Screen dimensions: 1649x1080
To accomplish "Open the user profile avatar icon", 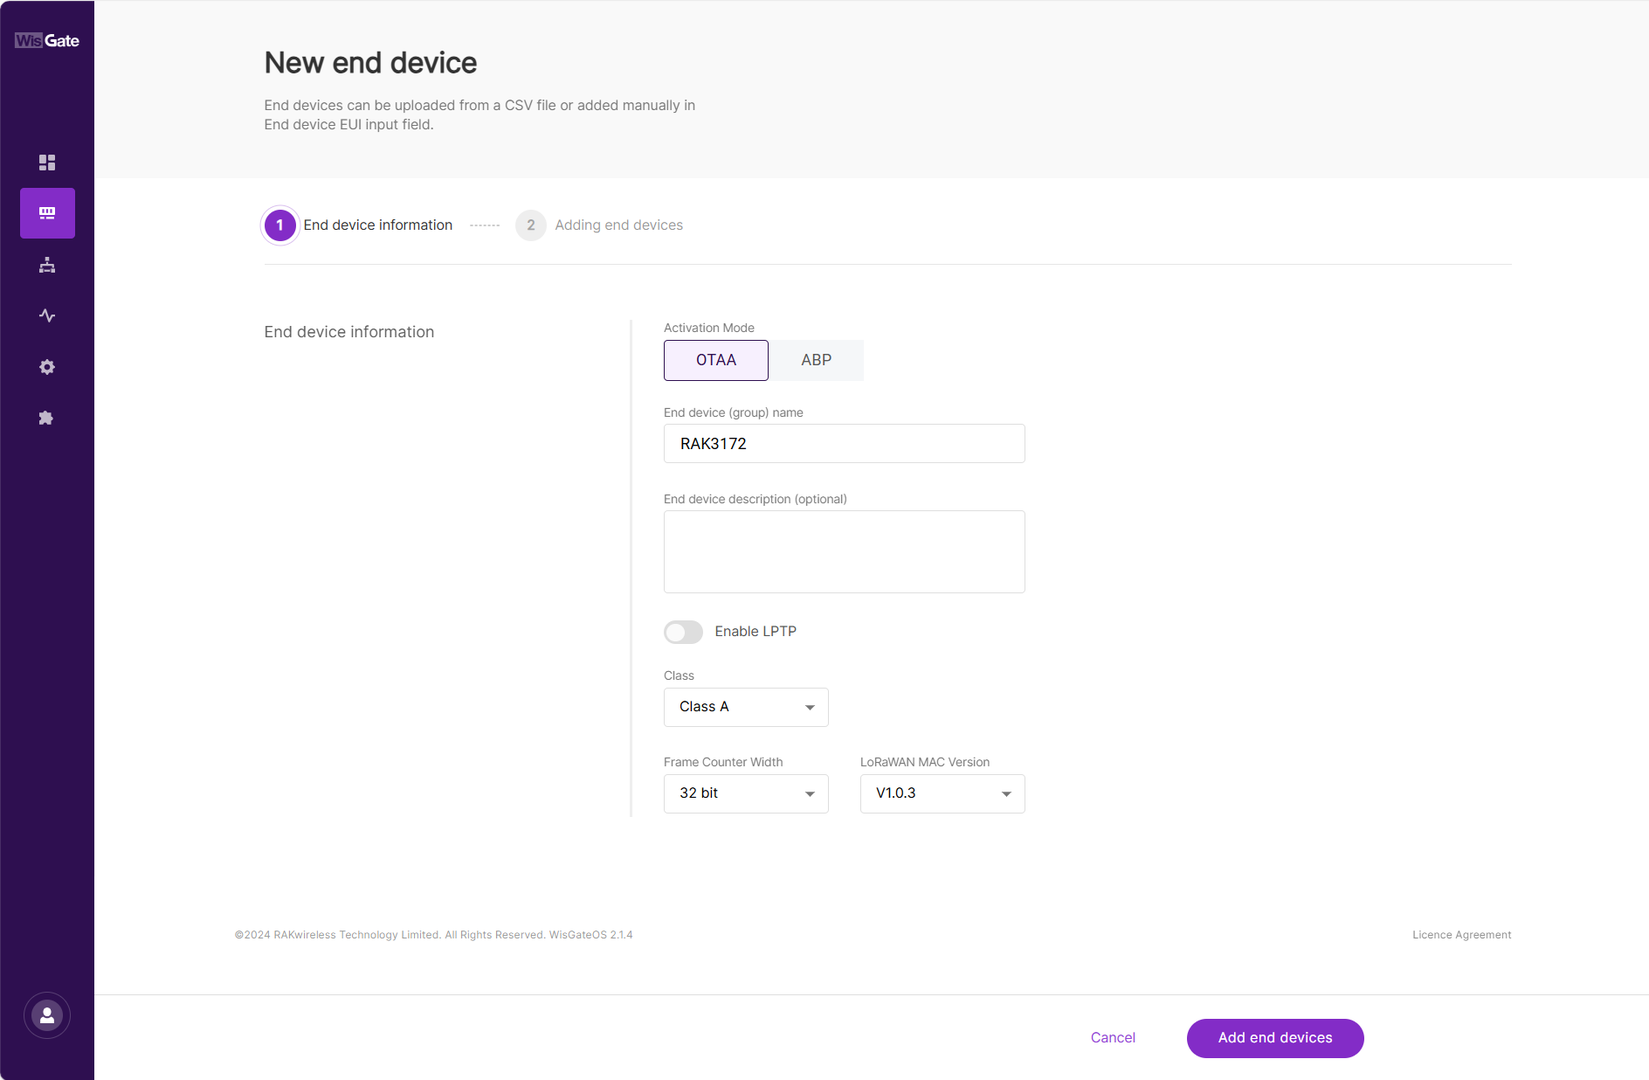I will point(47,1016).
